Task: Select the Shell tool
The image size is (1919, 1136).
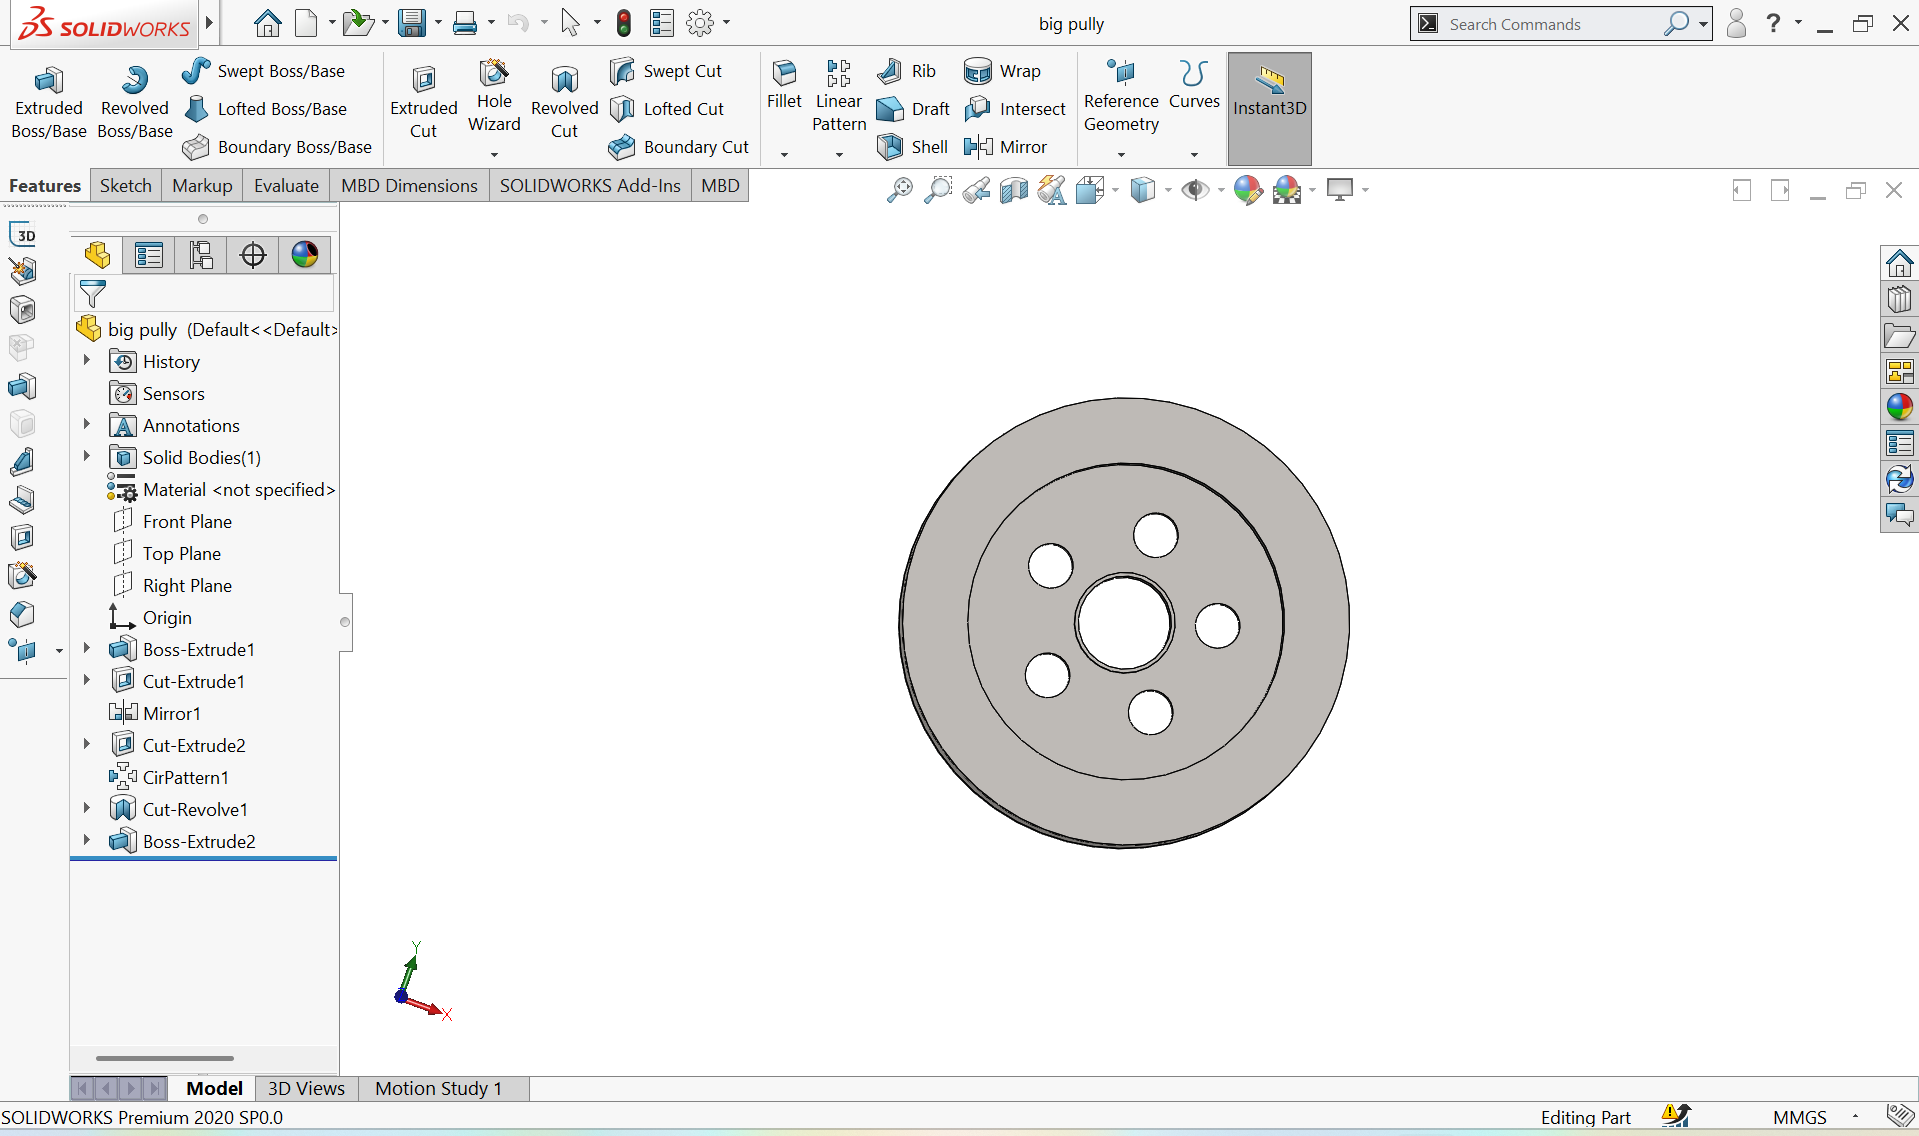Action: coord(912,147)
